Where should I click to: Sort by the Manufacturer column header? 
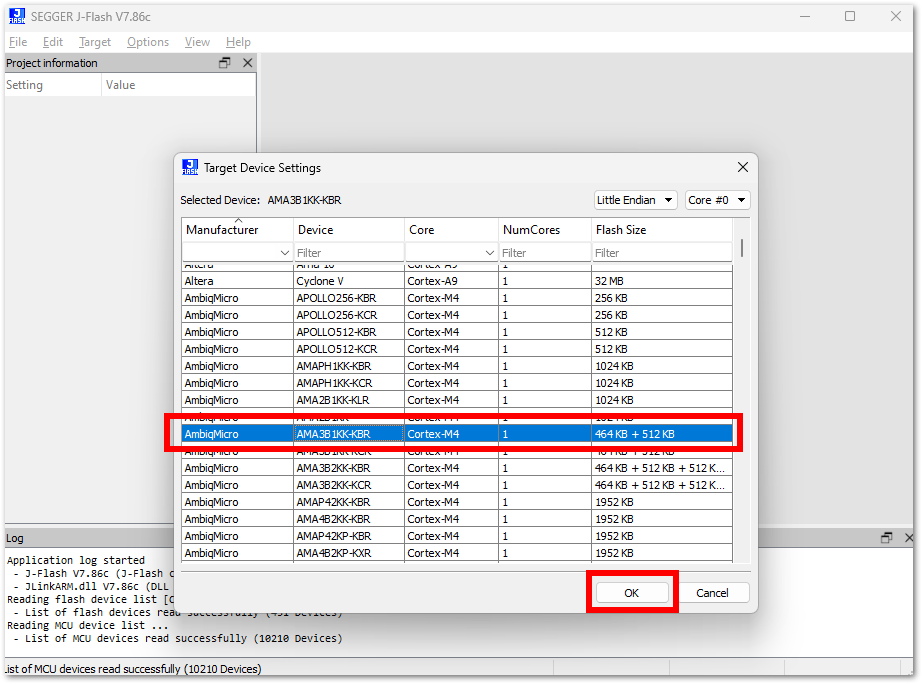tap(237, 230)
